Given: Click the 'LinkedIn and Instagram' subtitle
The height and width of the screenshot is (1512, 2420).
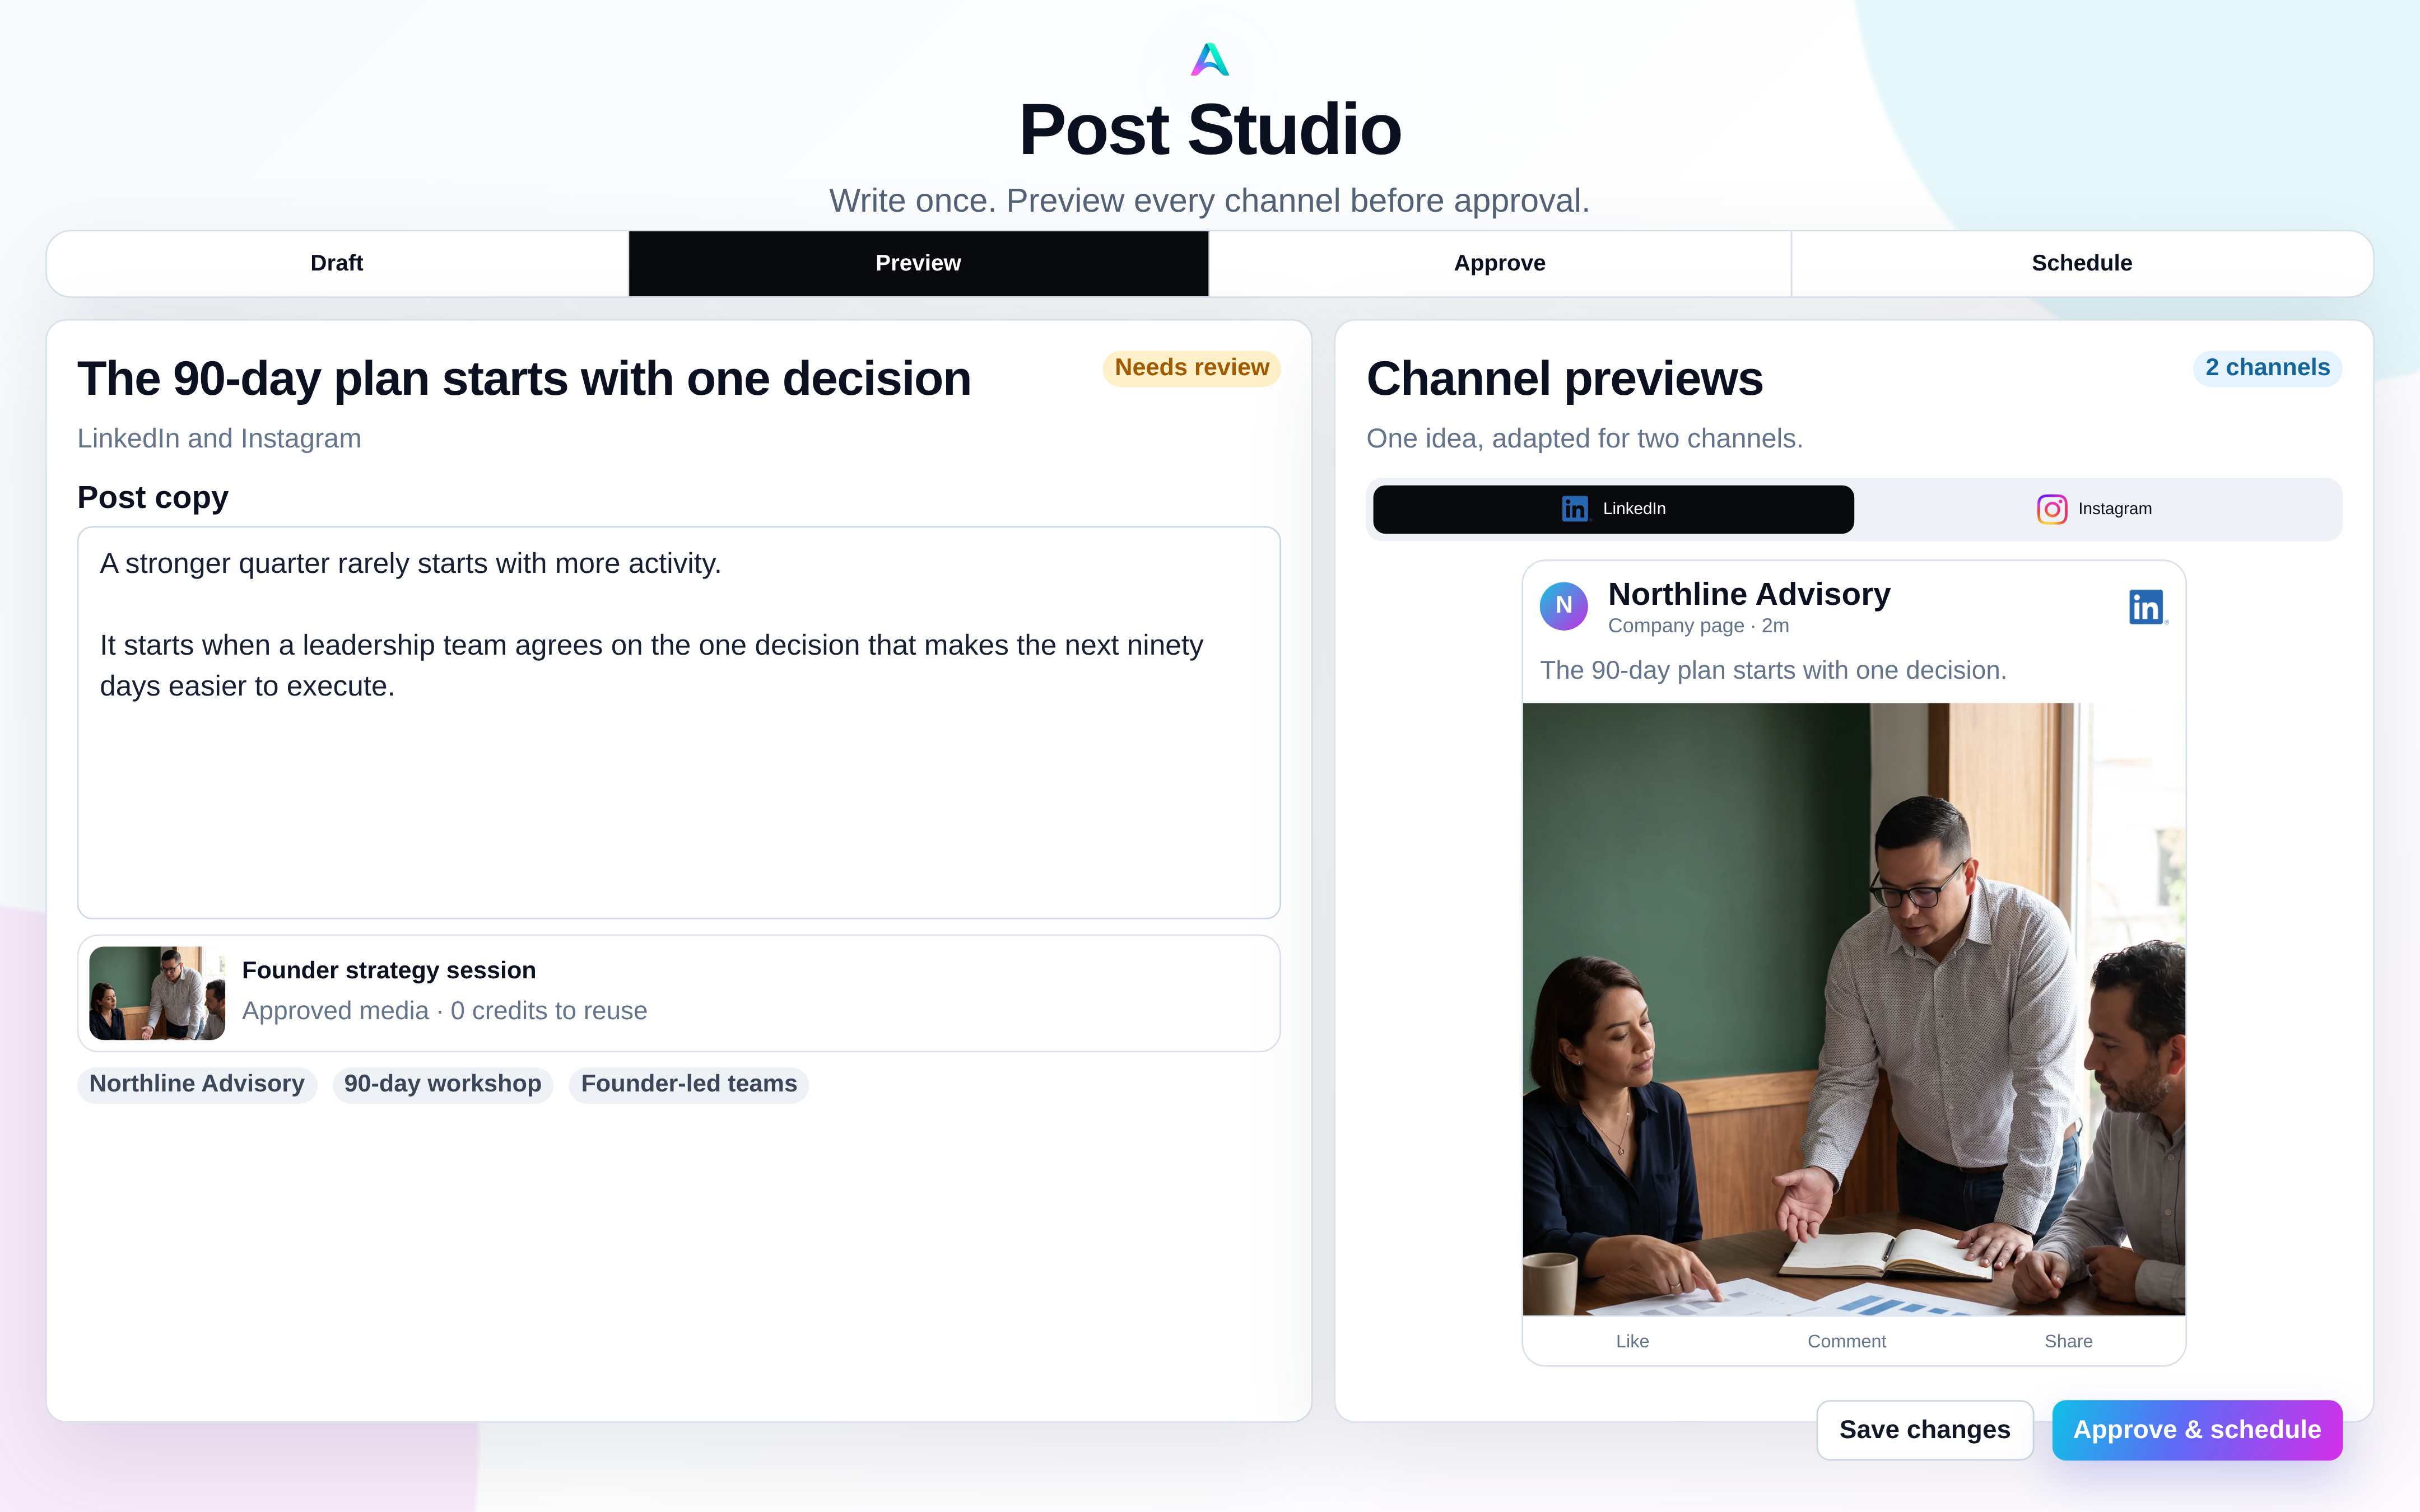Looking at the screenshot, I should point(219,438).
